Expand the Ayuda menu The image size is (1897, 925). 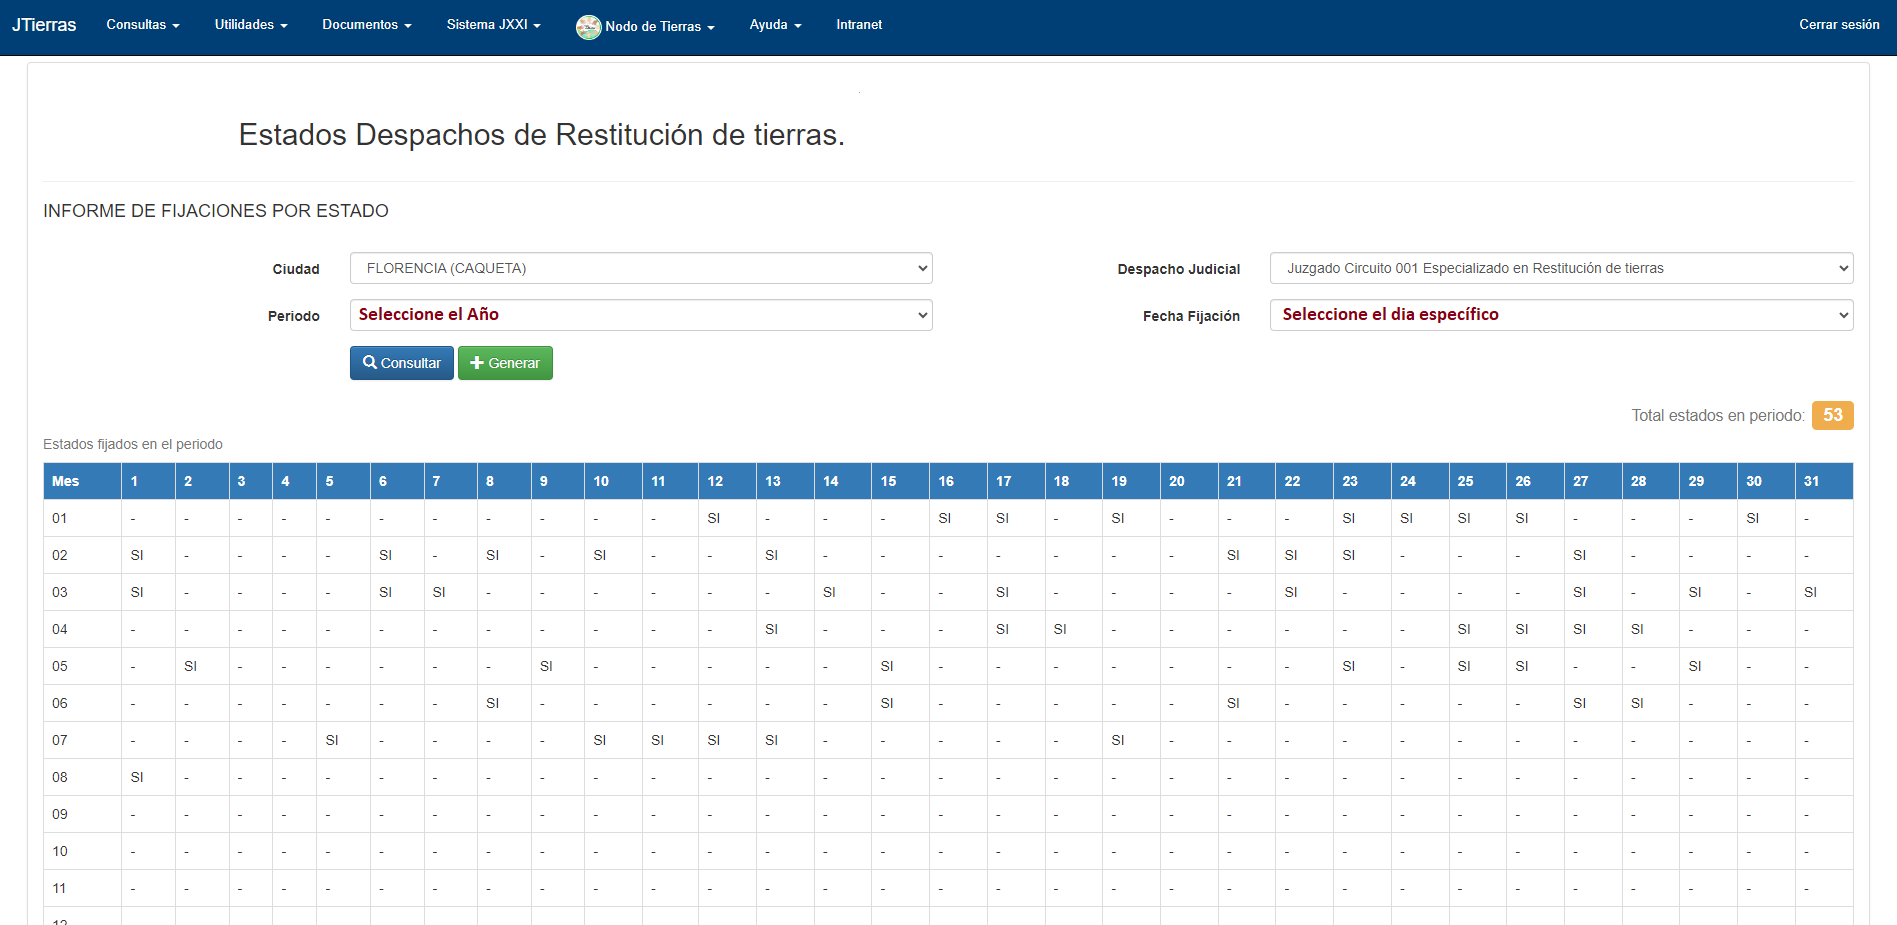pyautogui.click(x=775, y=25)
